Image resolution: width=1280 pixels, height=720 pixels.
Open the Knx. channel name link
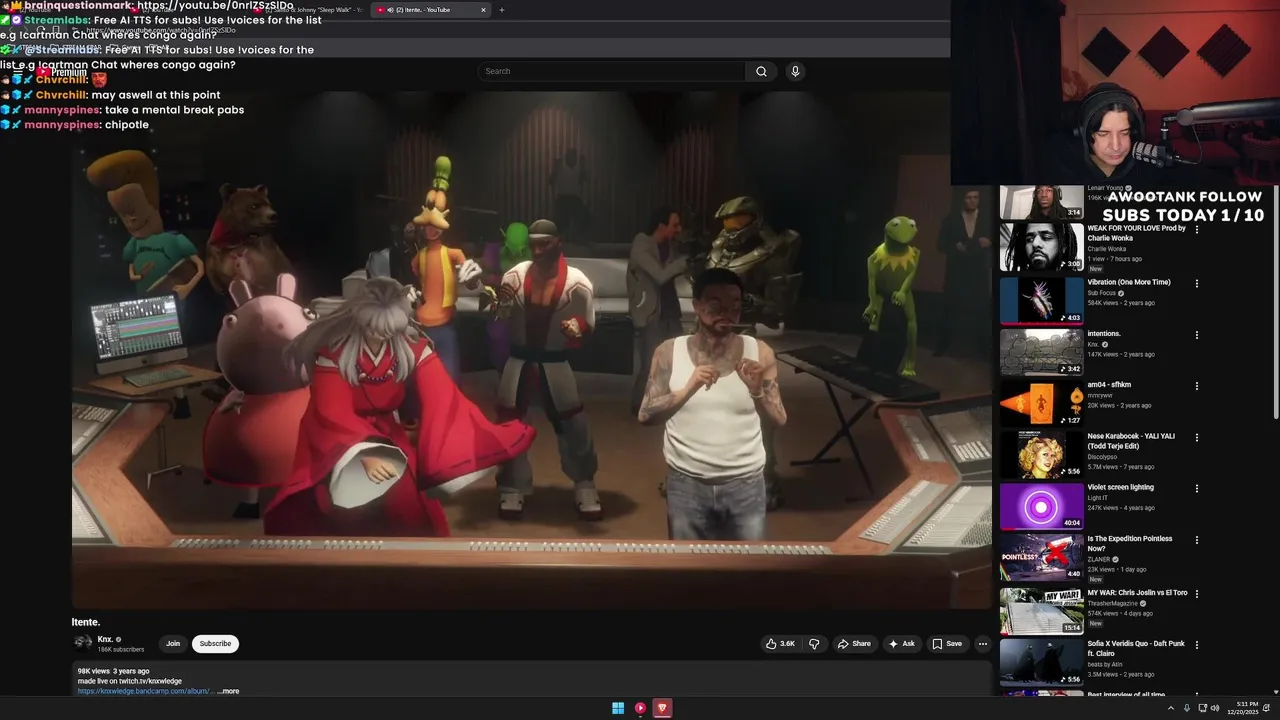(x=105, y=639)
